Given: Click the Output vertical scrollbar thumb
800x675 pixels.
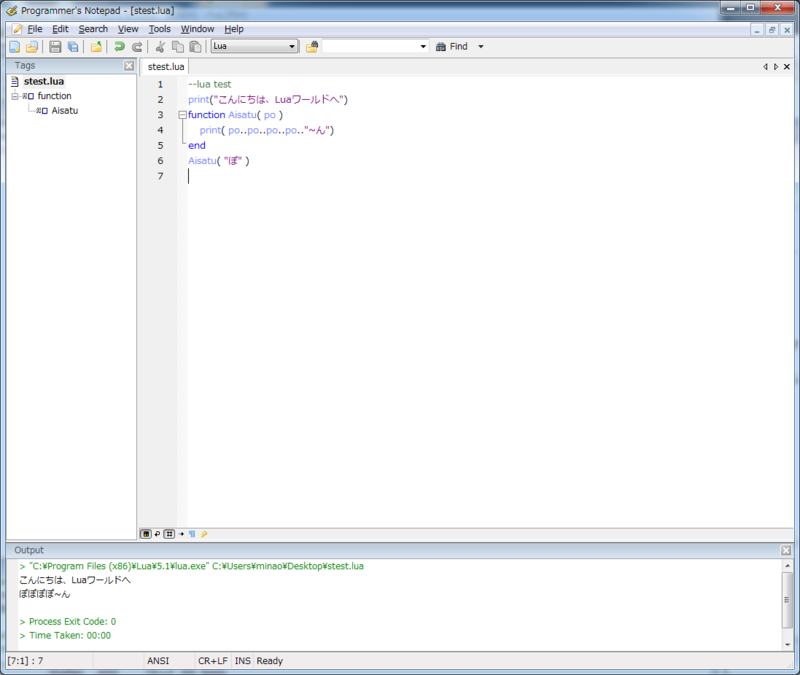Looking at the screenshot, I should (787, 600).
